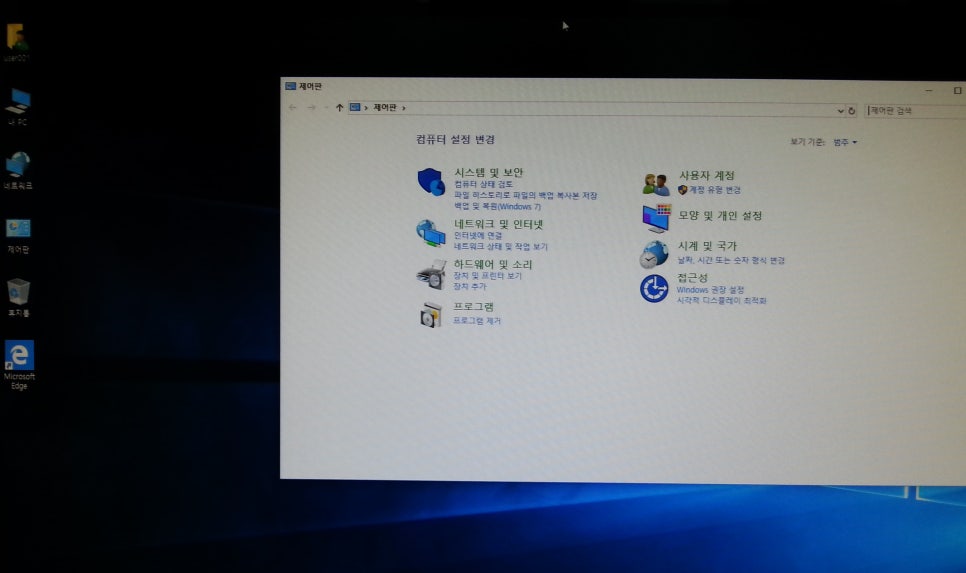Click the Microsoft Edge desktop shortcut

(19, 355)
